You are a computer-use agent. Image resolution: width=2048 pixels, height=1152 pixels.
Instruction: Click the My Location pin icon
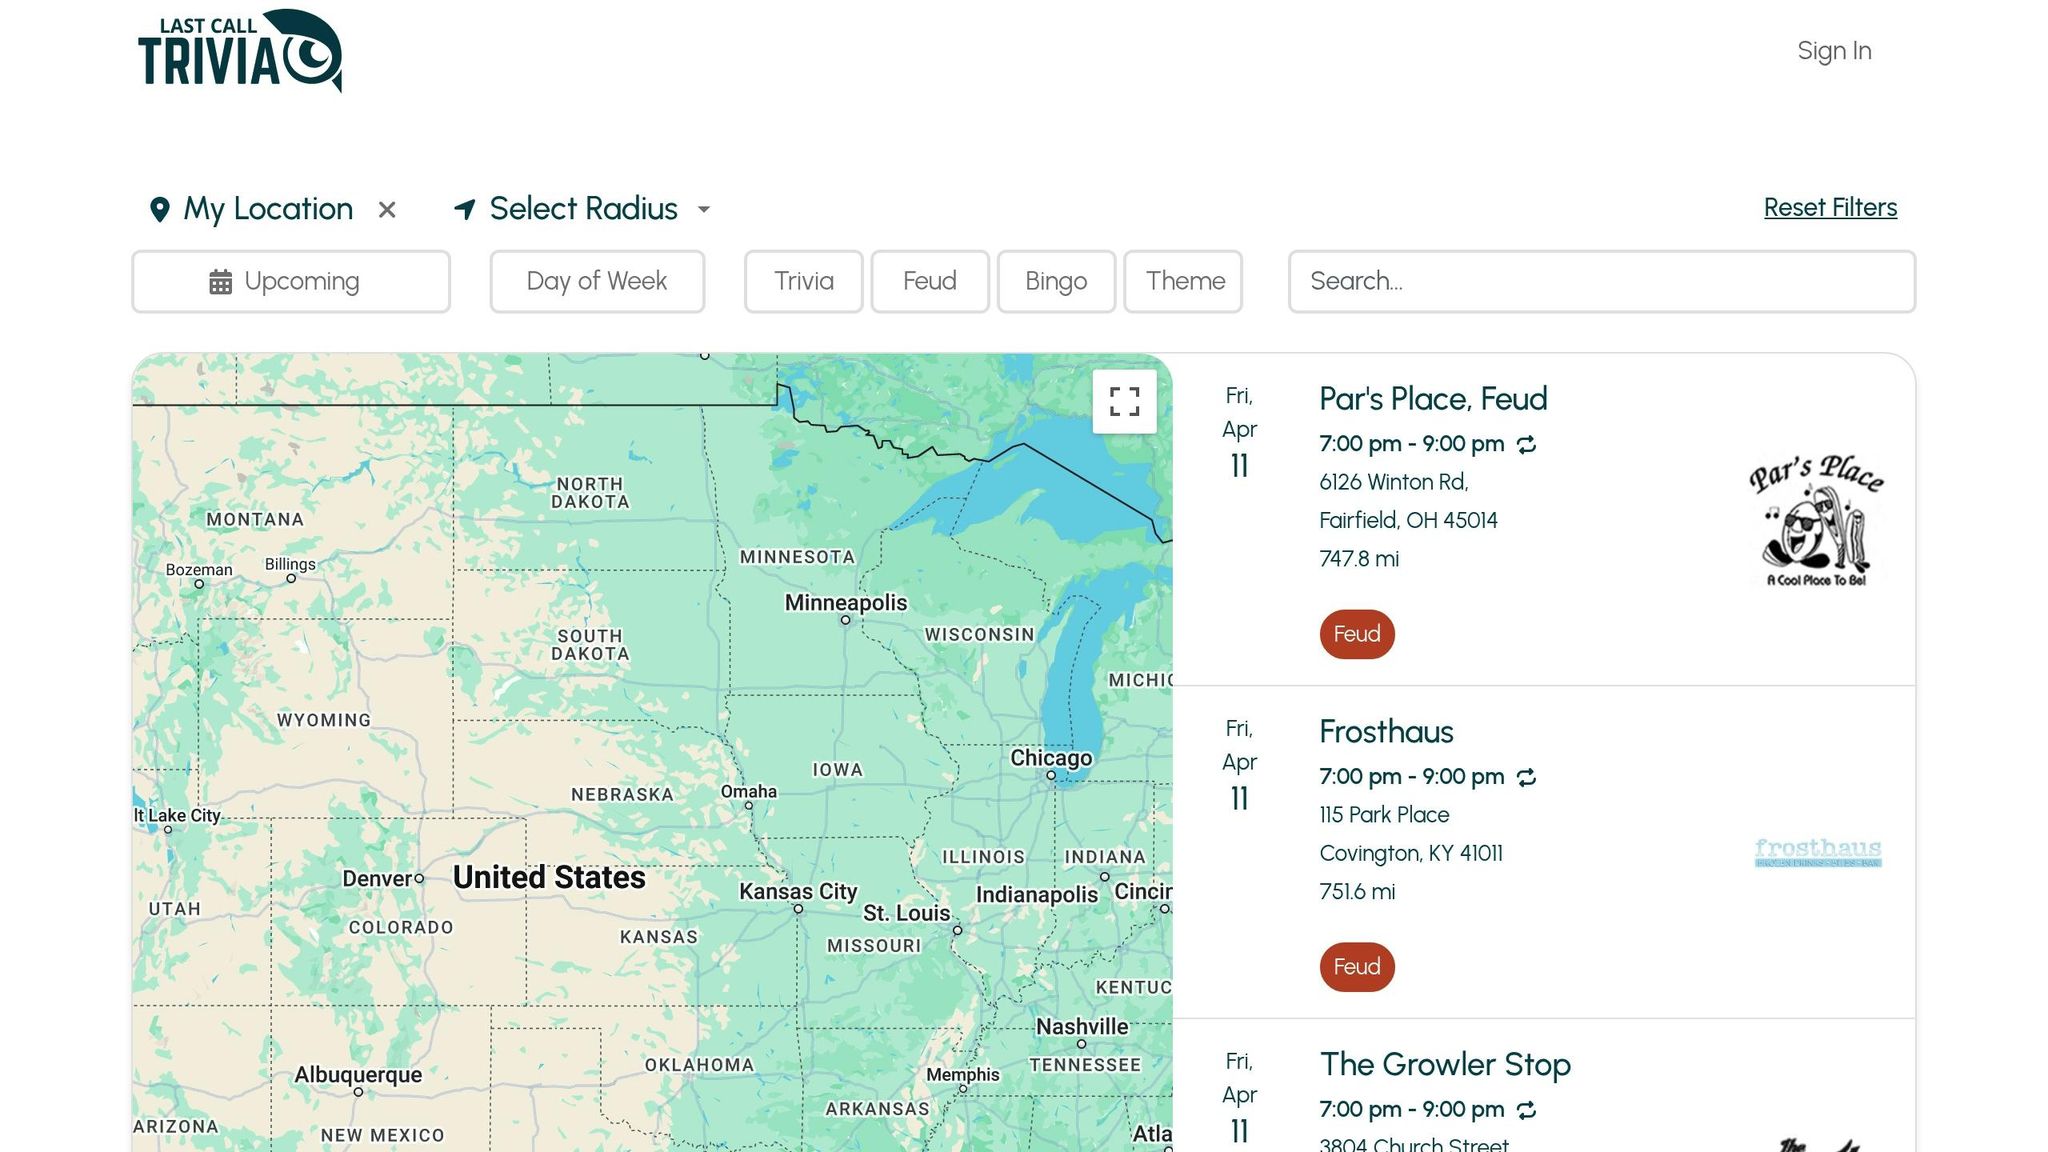(159, 209)
